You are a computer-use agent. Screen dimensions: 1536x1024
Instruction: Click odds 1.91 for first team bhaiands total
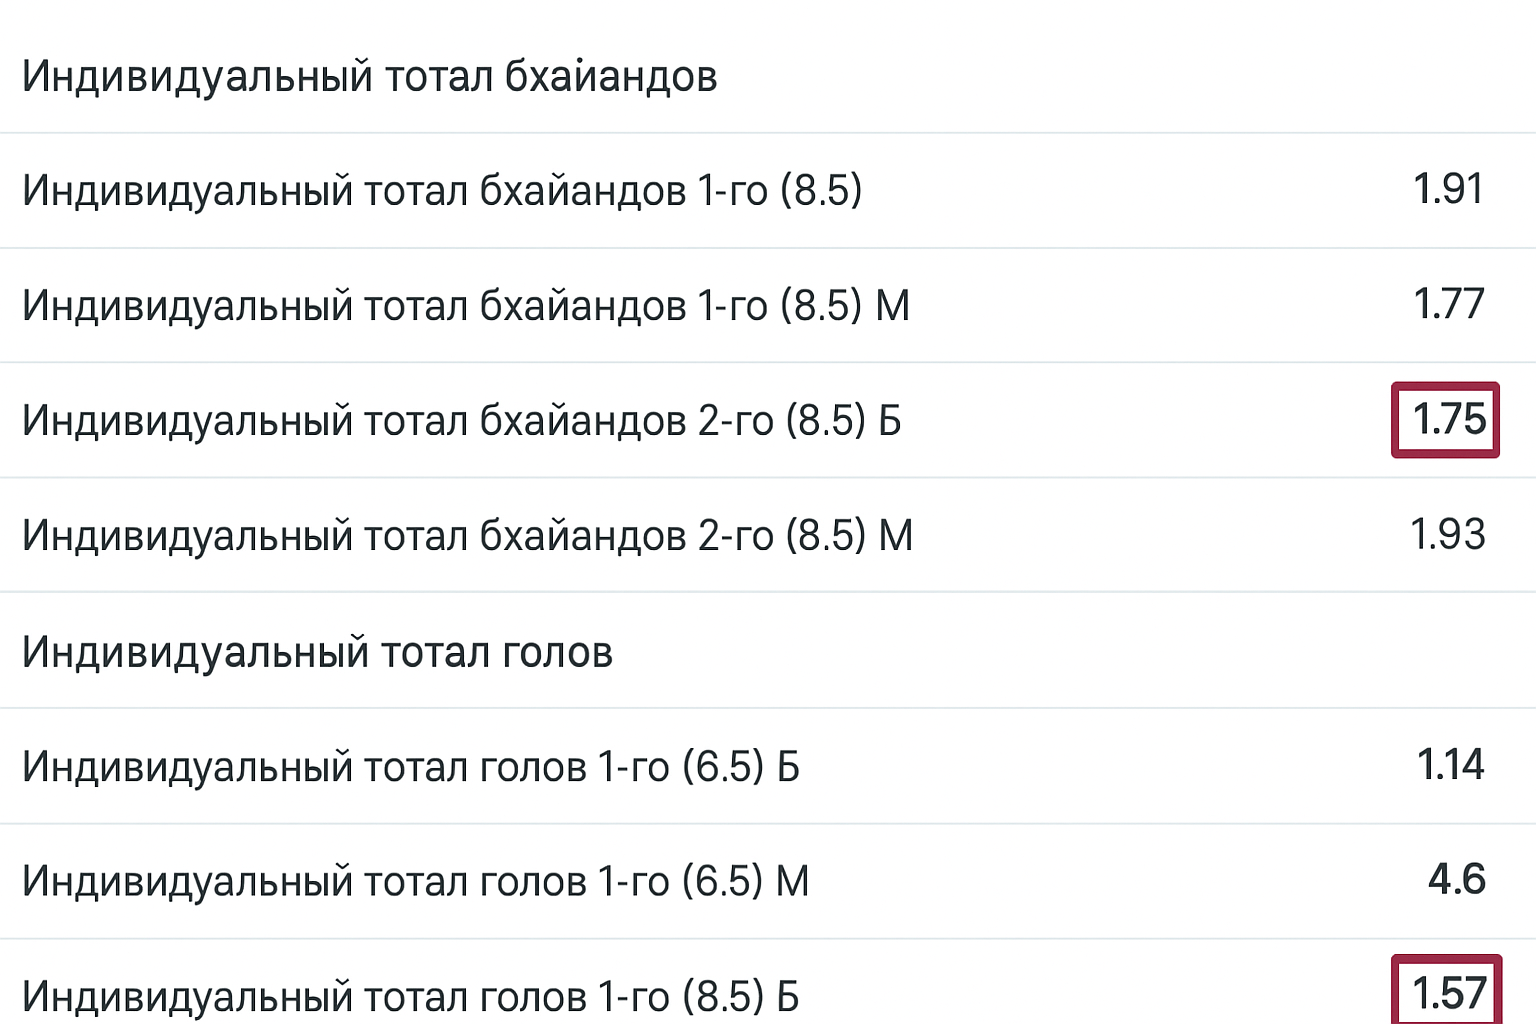[1447, 190]
